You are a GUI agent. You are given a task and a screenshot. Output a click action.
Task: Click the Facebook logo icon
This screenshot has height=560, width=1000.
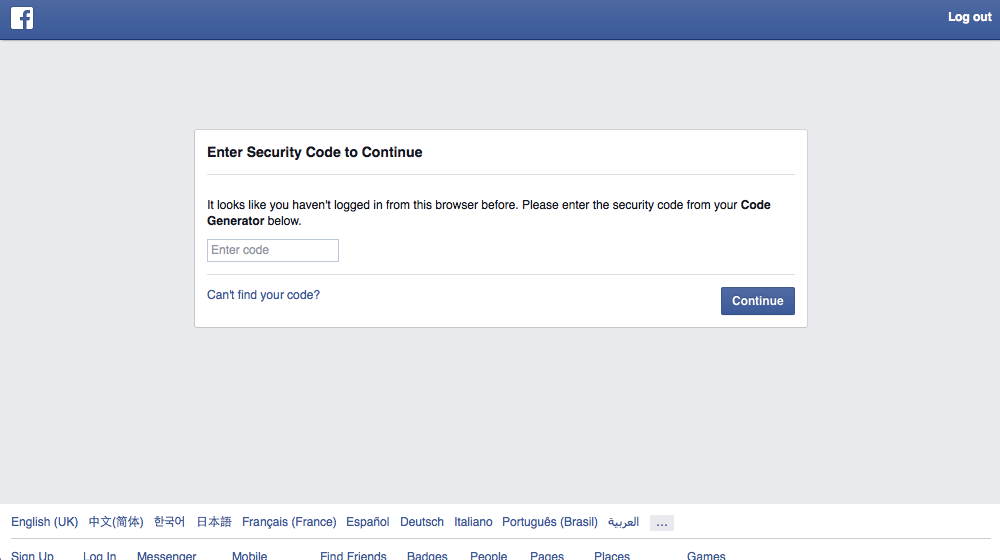pyautogui.click(x=22, y=18)
